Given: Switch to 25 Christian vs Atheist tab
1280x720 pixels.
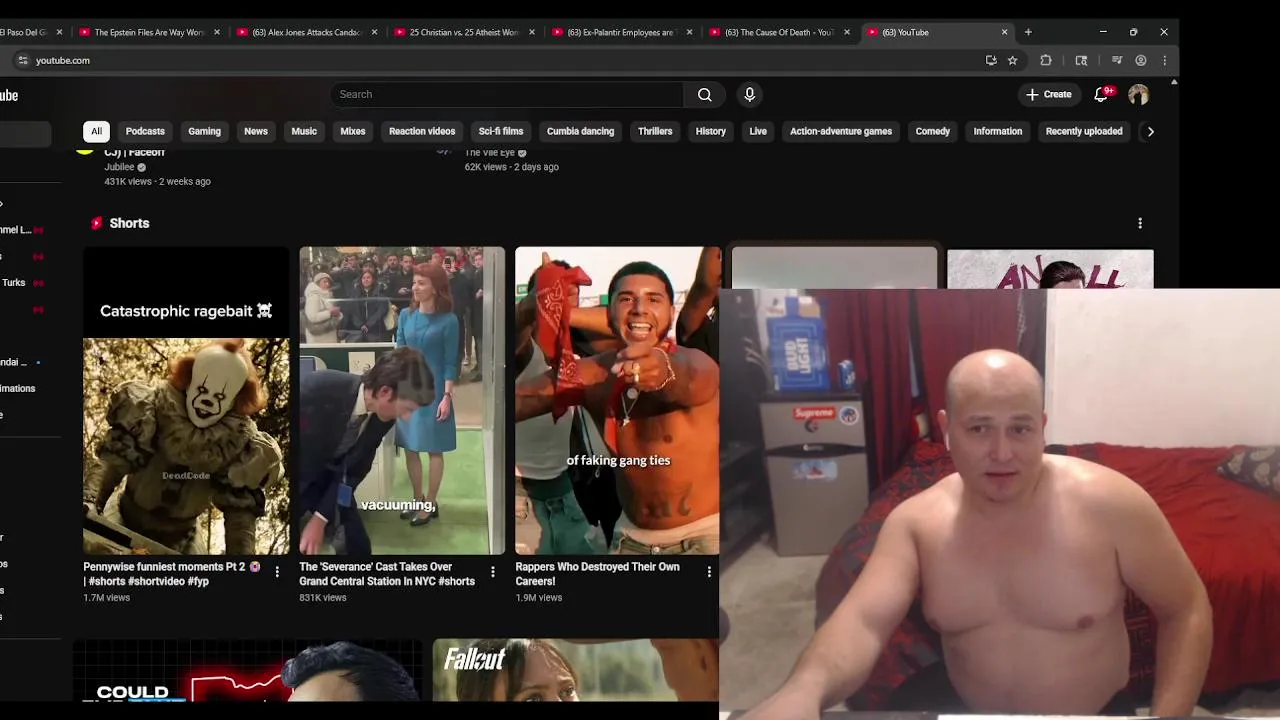Looking at the screenshot, I should (464, 32).
